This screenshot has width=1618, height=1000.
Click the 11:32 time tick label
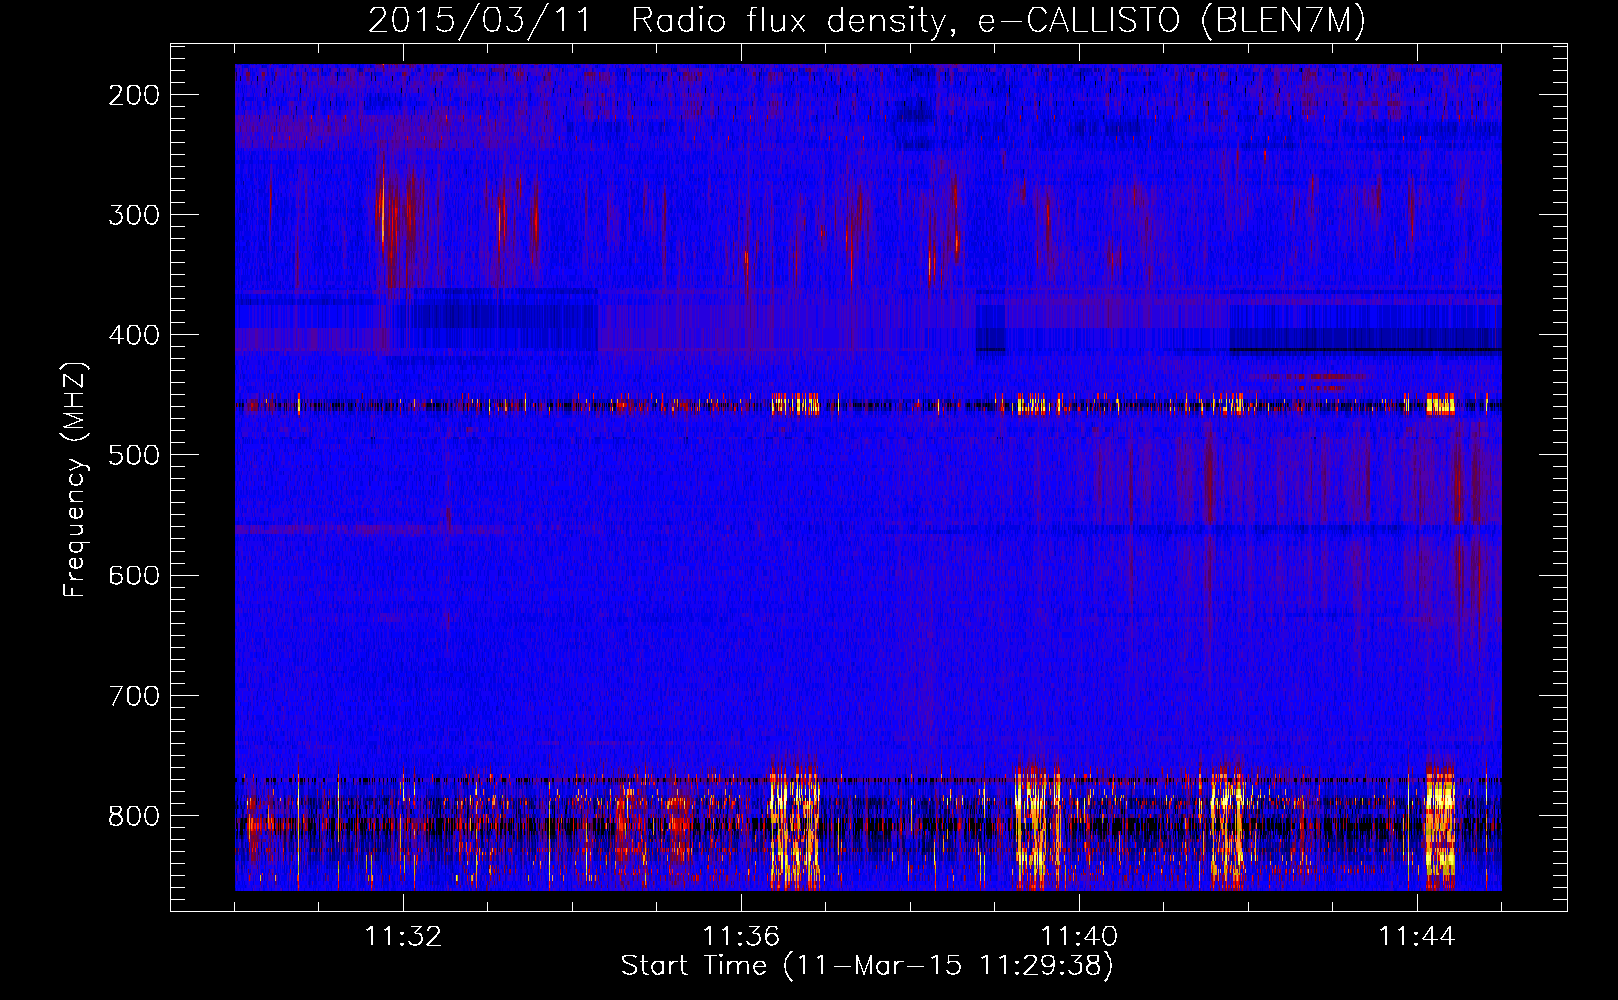403,936
